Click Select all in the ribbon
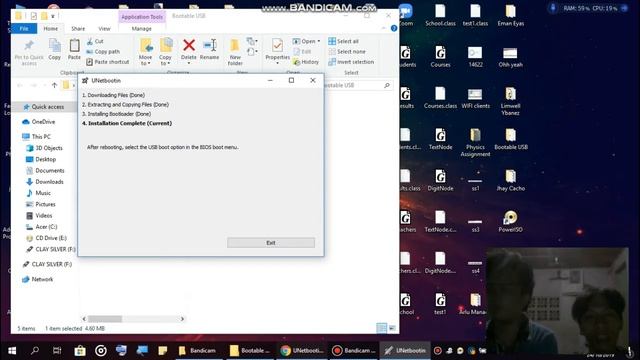 (344, 41)
